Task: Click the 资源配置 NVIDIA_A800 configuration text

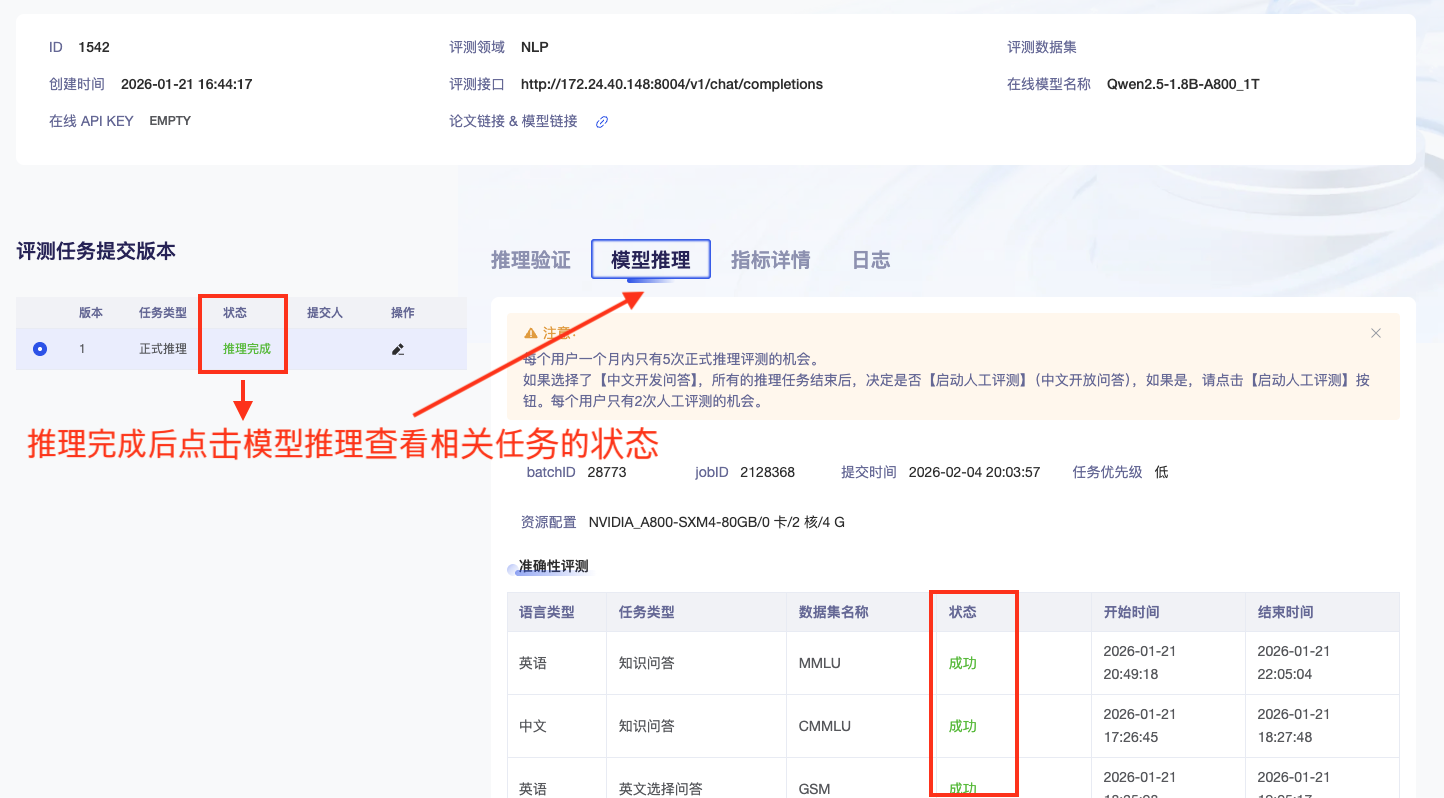Action: click(x=715, y=521)
